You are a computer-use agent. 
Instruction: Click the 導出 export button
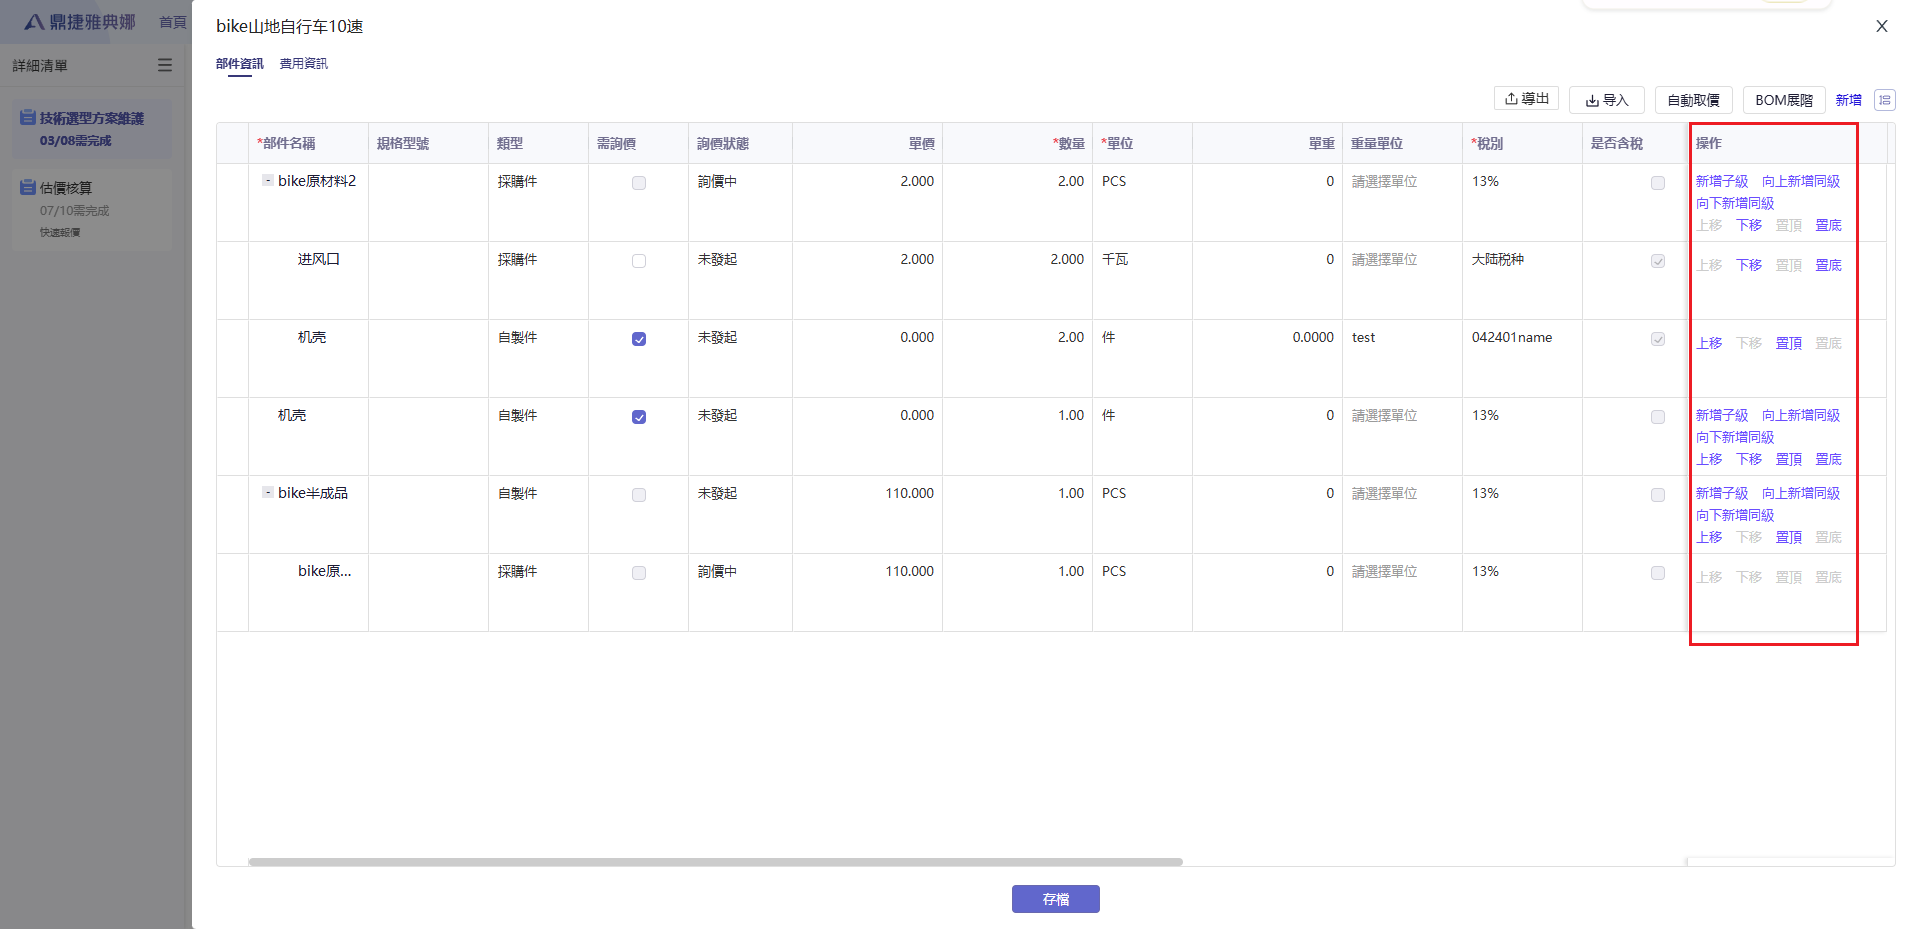(1527, 99)
